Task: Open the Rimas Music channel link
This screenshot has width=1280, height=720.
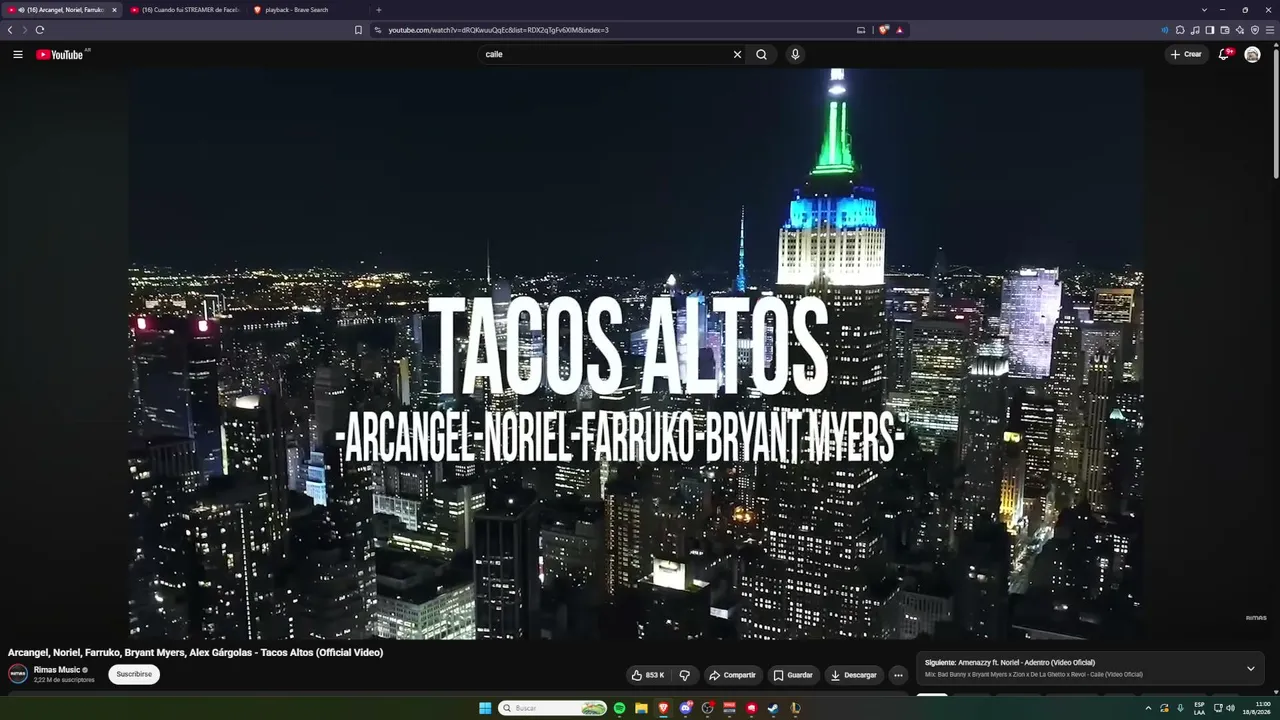Action: (x=57, y=670)
